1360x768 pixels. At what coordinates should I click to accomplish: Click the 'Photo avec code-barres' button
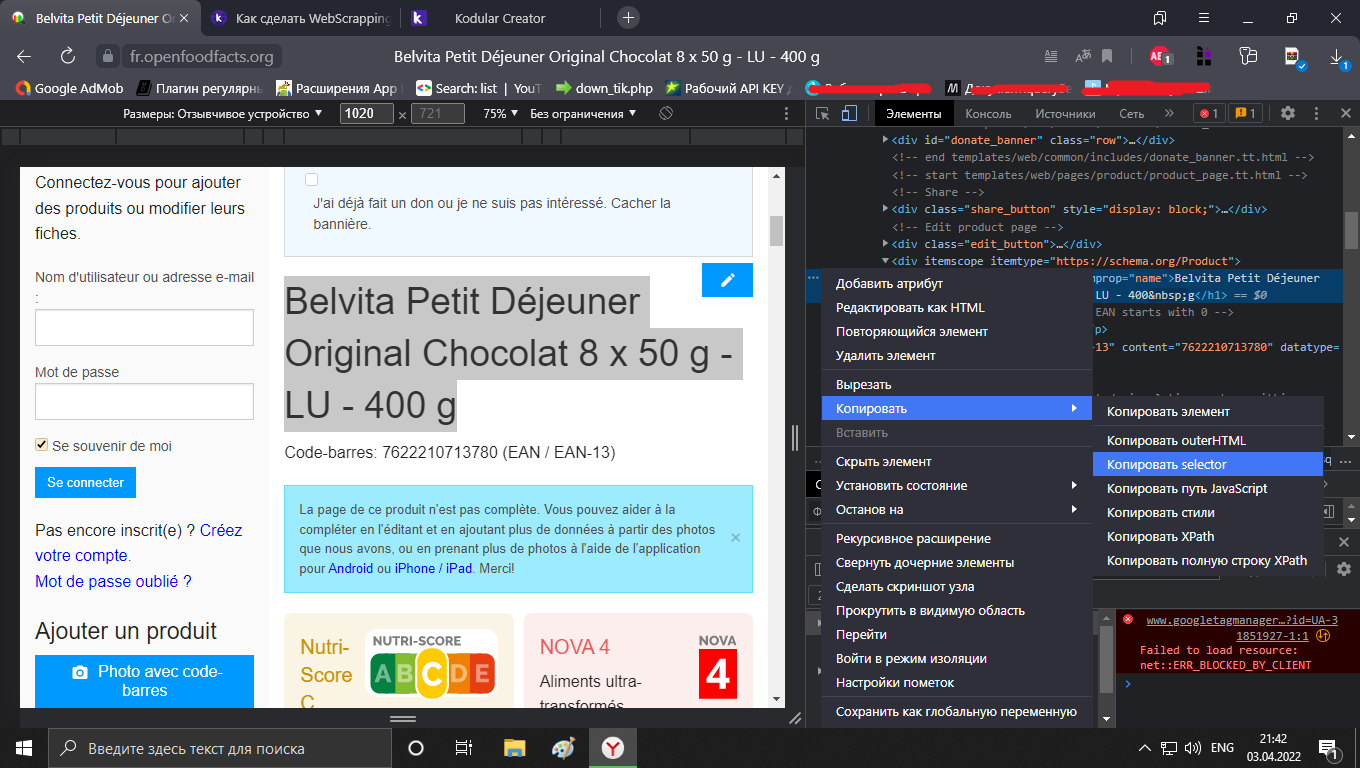coord(144,681)
